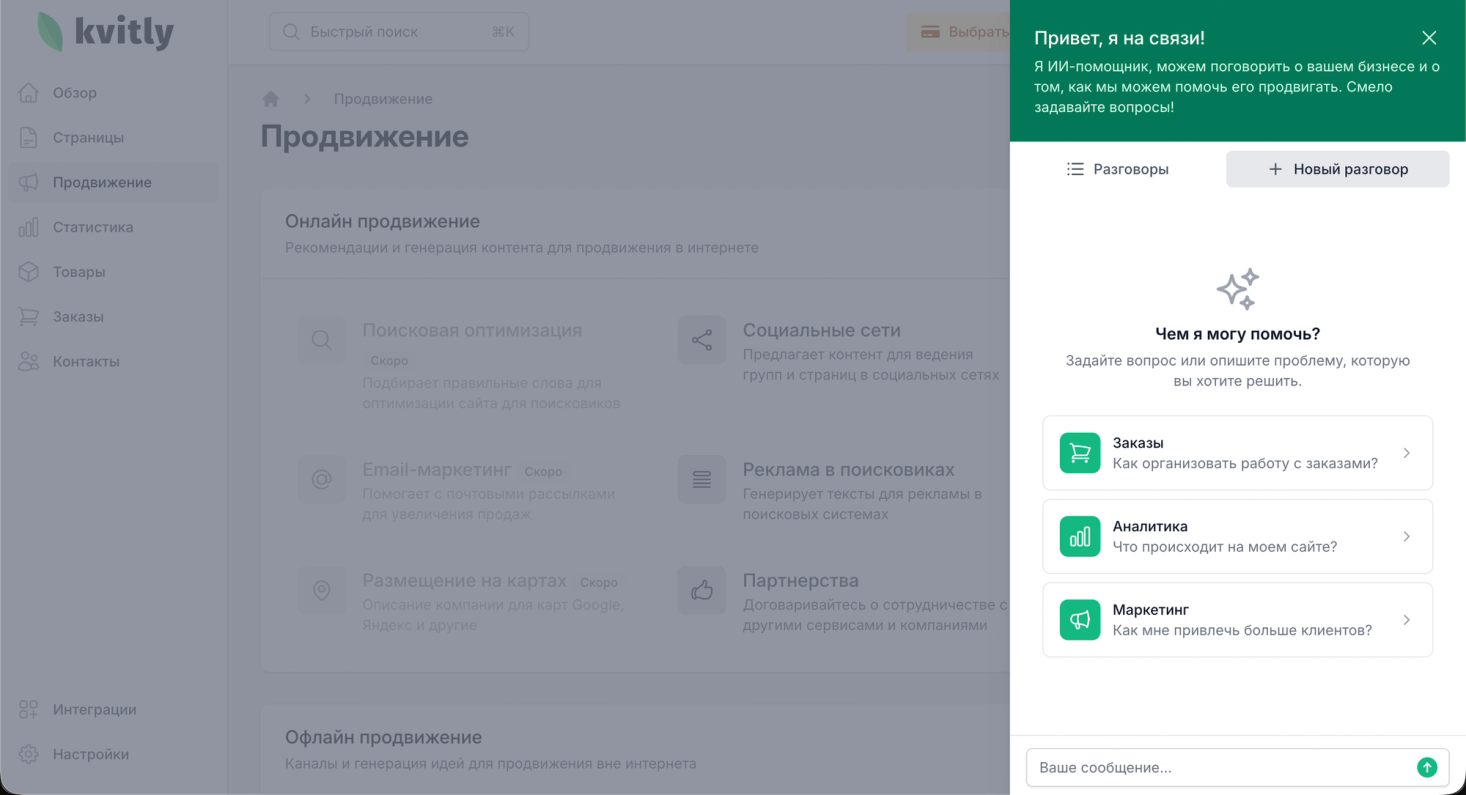1466x795 pixels.
Task: Click the green megaphone icon in Маркетинг card
Action: click(x=1080, y=620)
